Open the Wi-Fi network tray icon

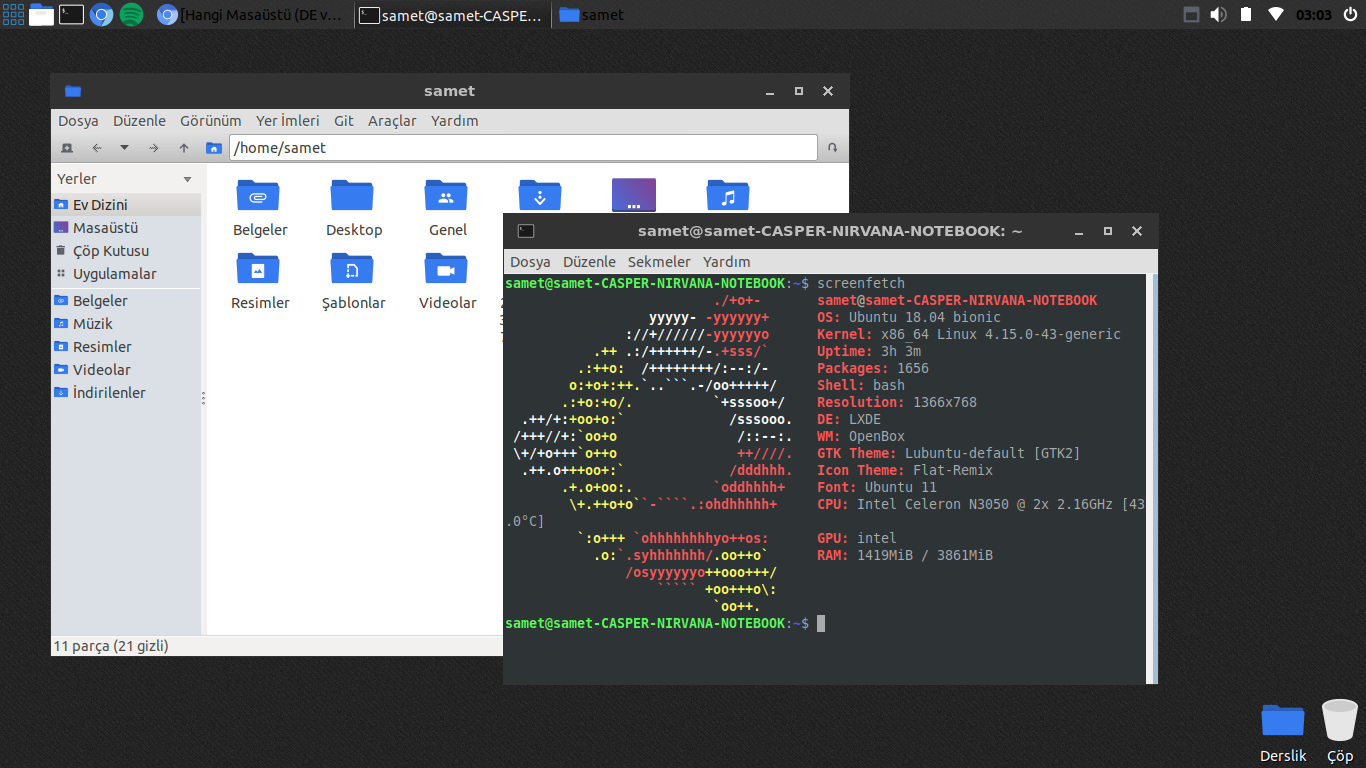(1275, 15)
